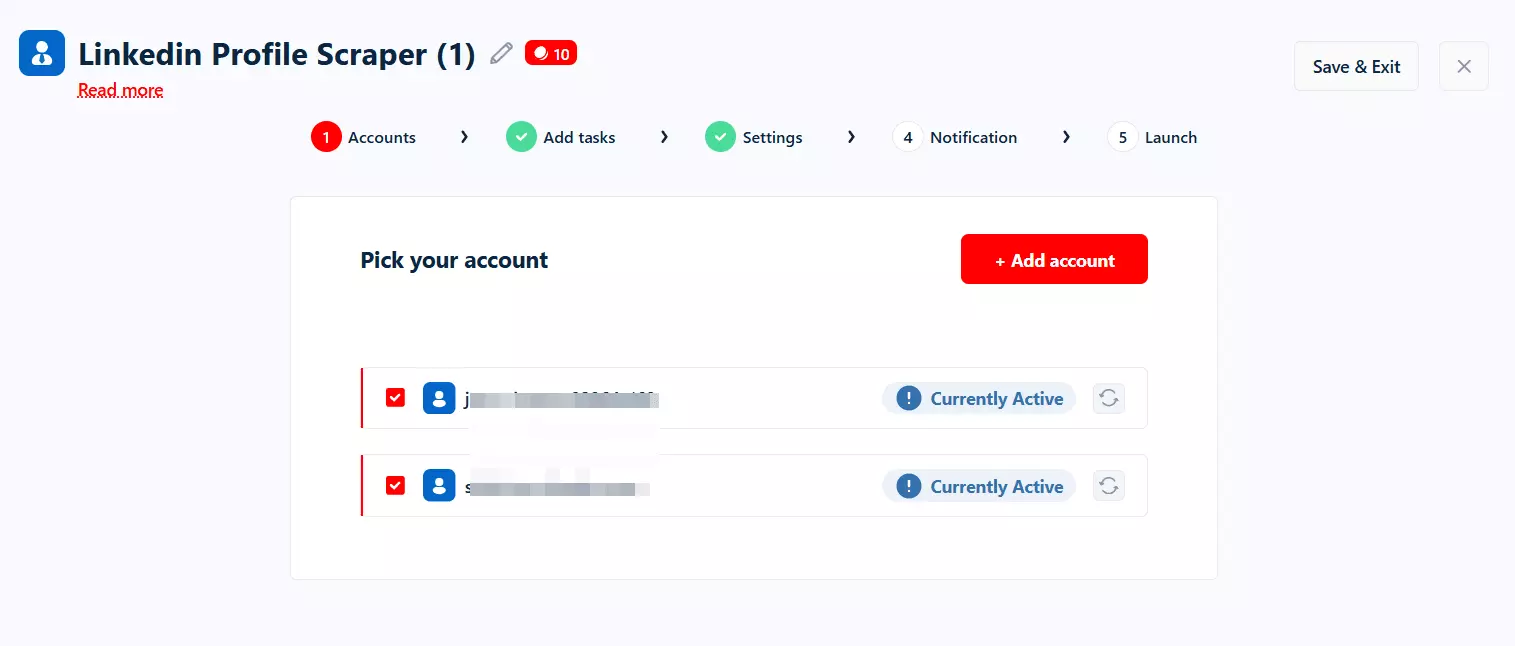Image resolution: width=1515 pixels, height=646 pixels.
Task: Go to the Accounts step
Action: [364, 137]
